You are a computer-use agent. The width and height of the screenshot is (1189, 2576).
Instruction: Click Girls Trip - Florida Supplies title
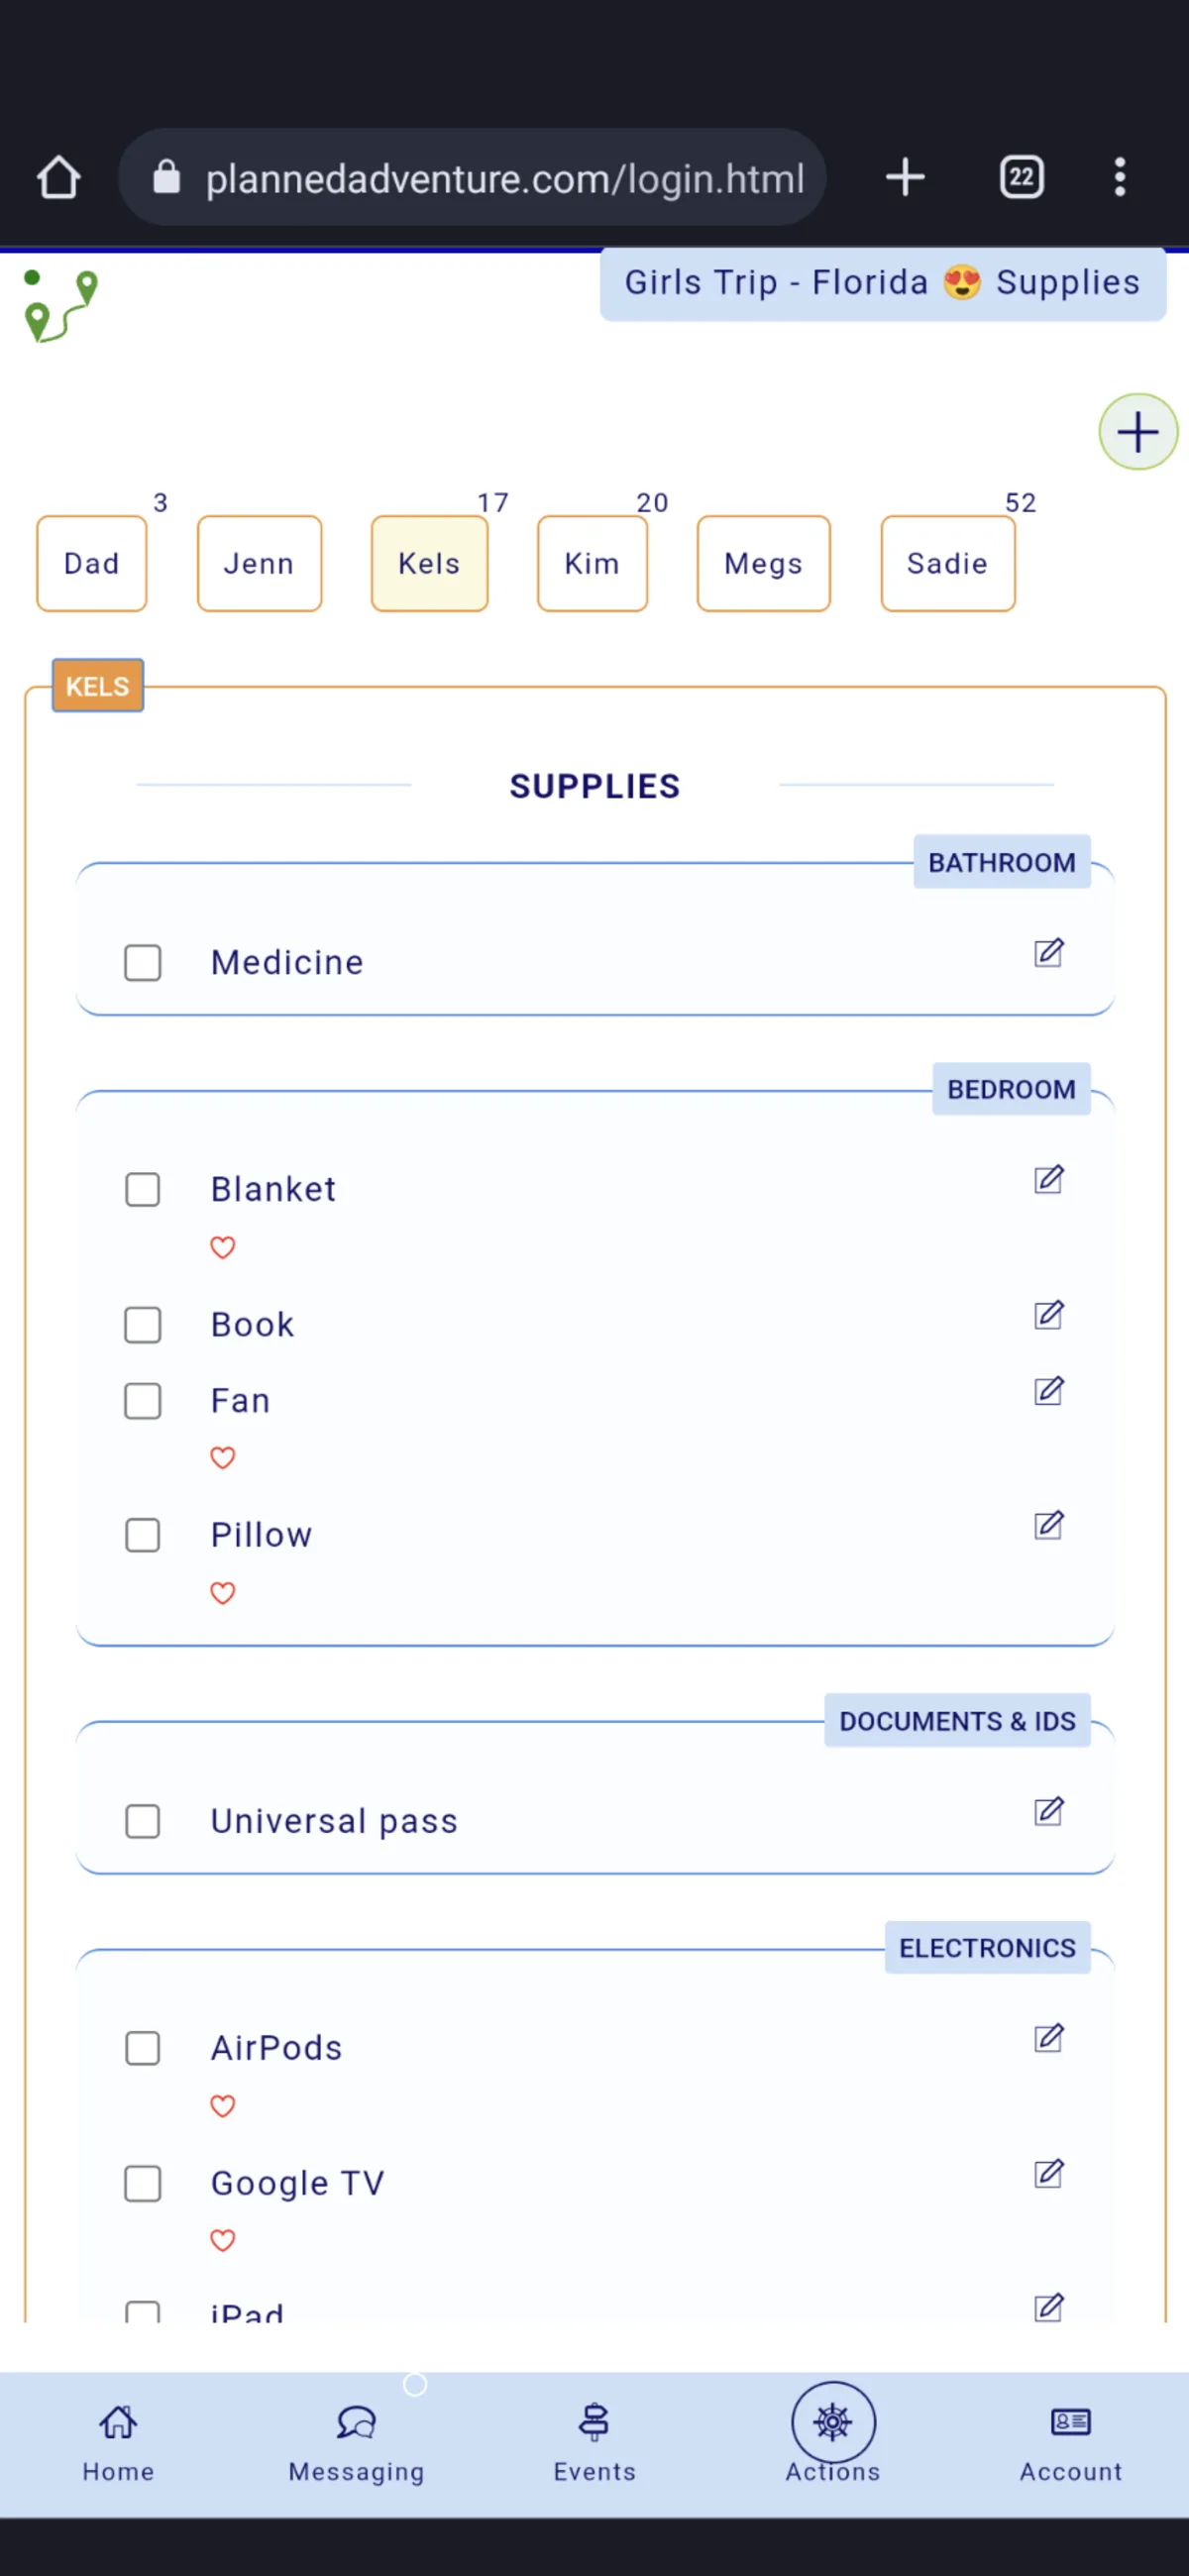tap(882, 283)
